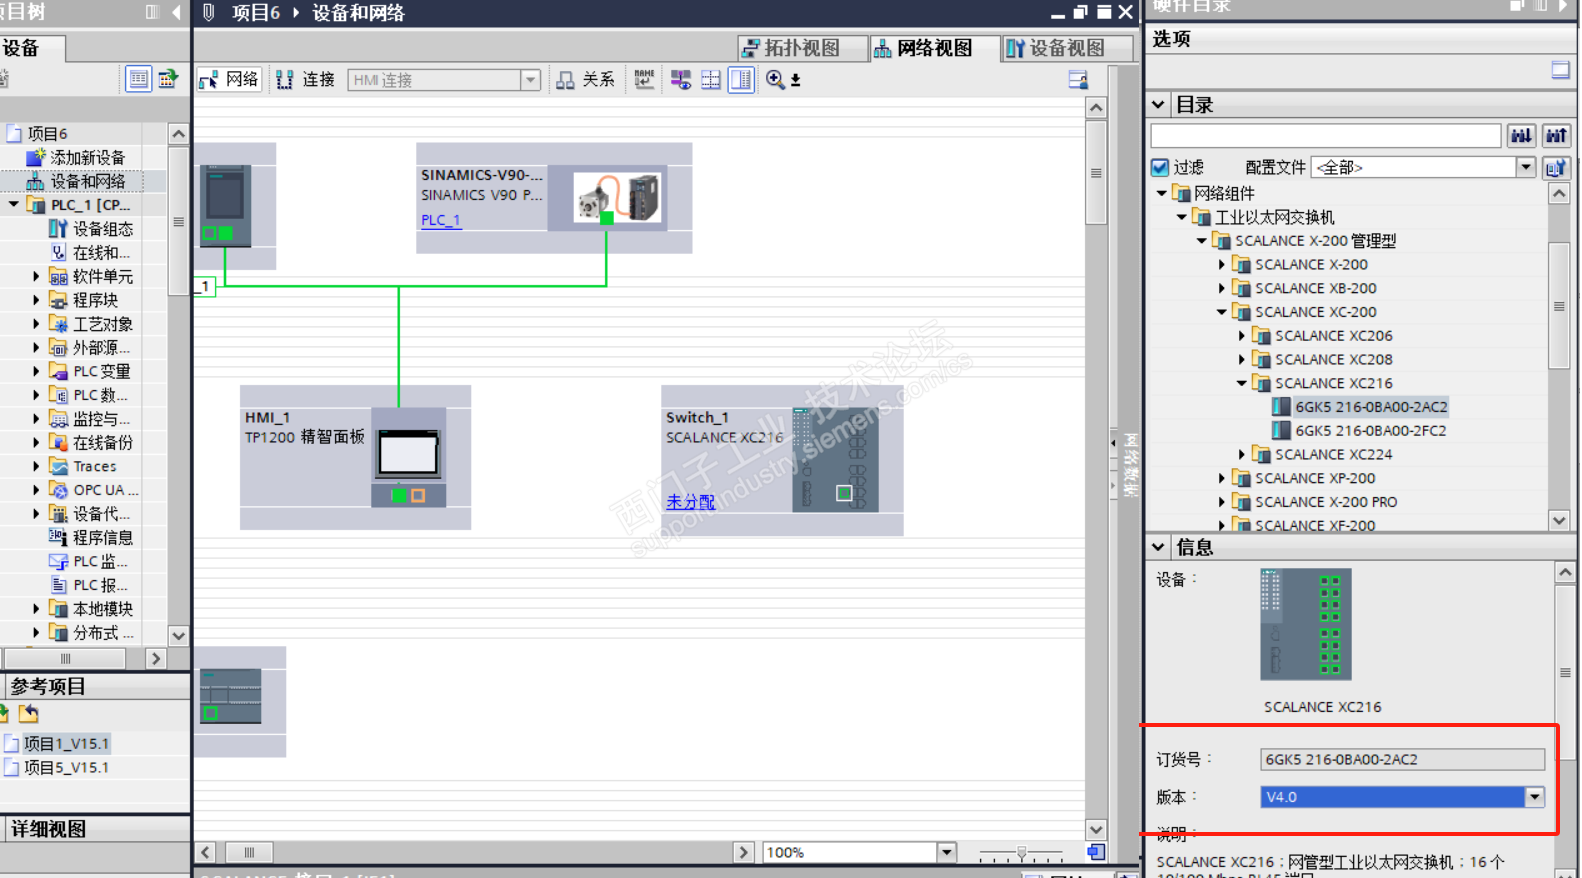The height and width of the screenshot is (878, 1582).
Task: Click the OPC UA item icon
Action: pyautogui.click(x=59, y=490)
